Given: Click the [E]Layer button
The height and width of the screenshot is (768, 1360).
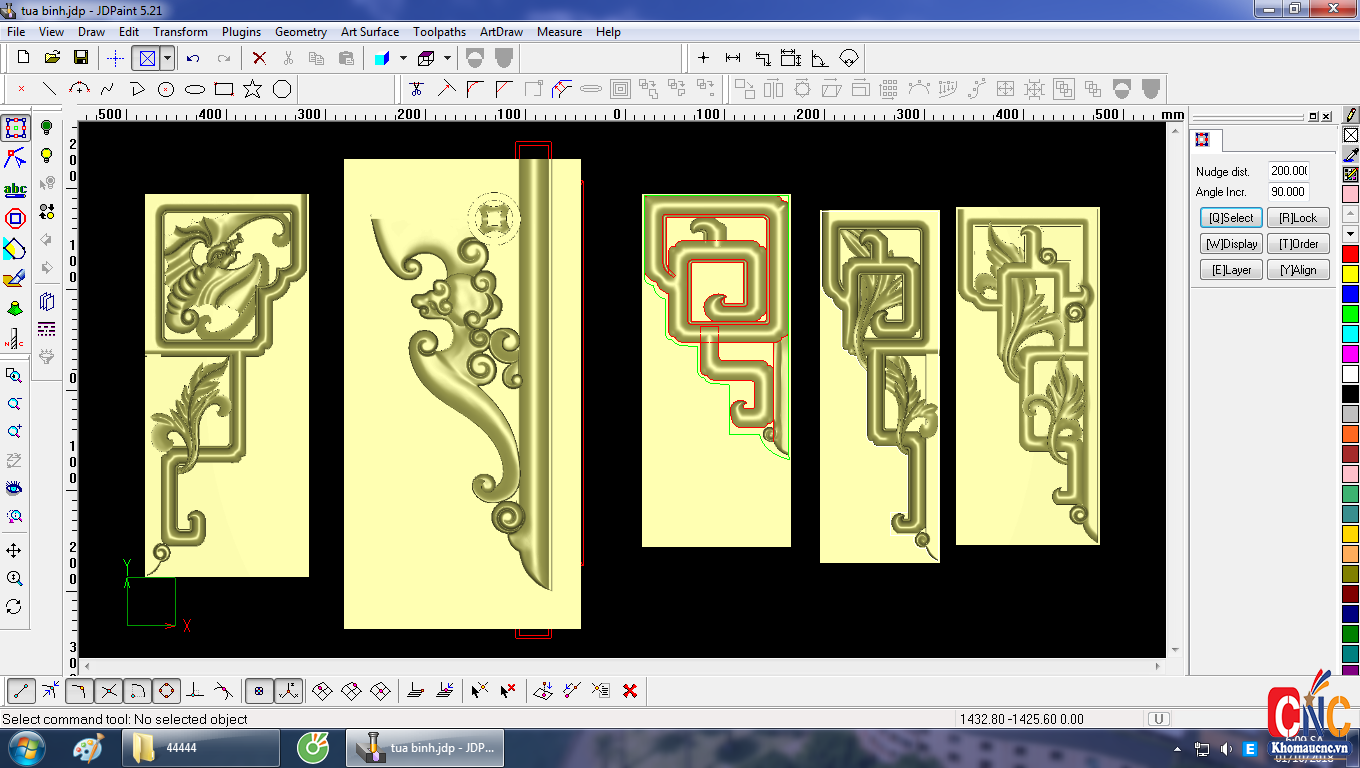Looking at the screenshot, I should (1231, 270).
